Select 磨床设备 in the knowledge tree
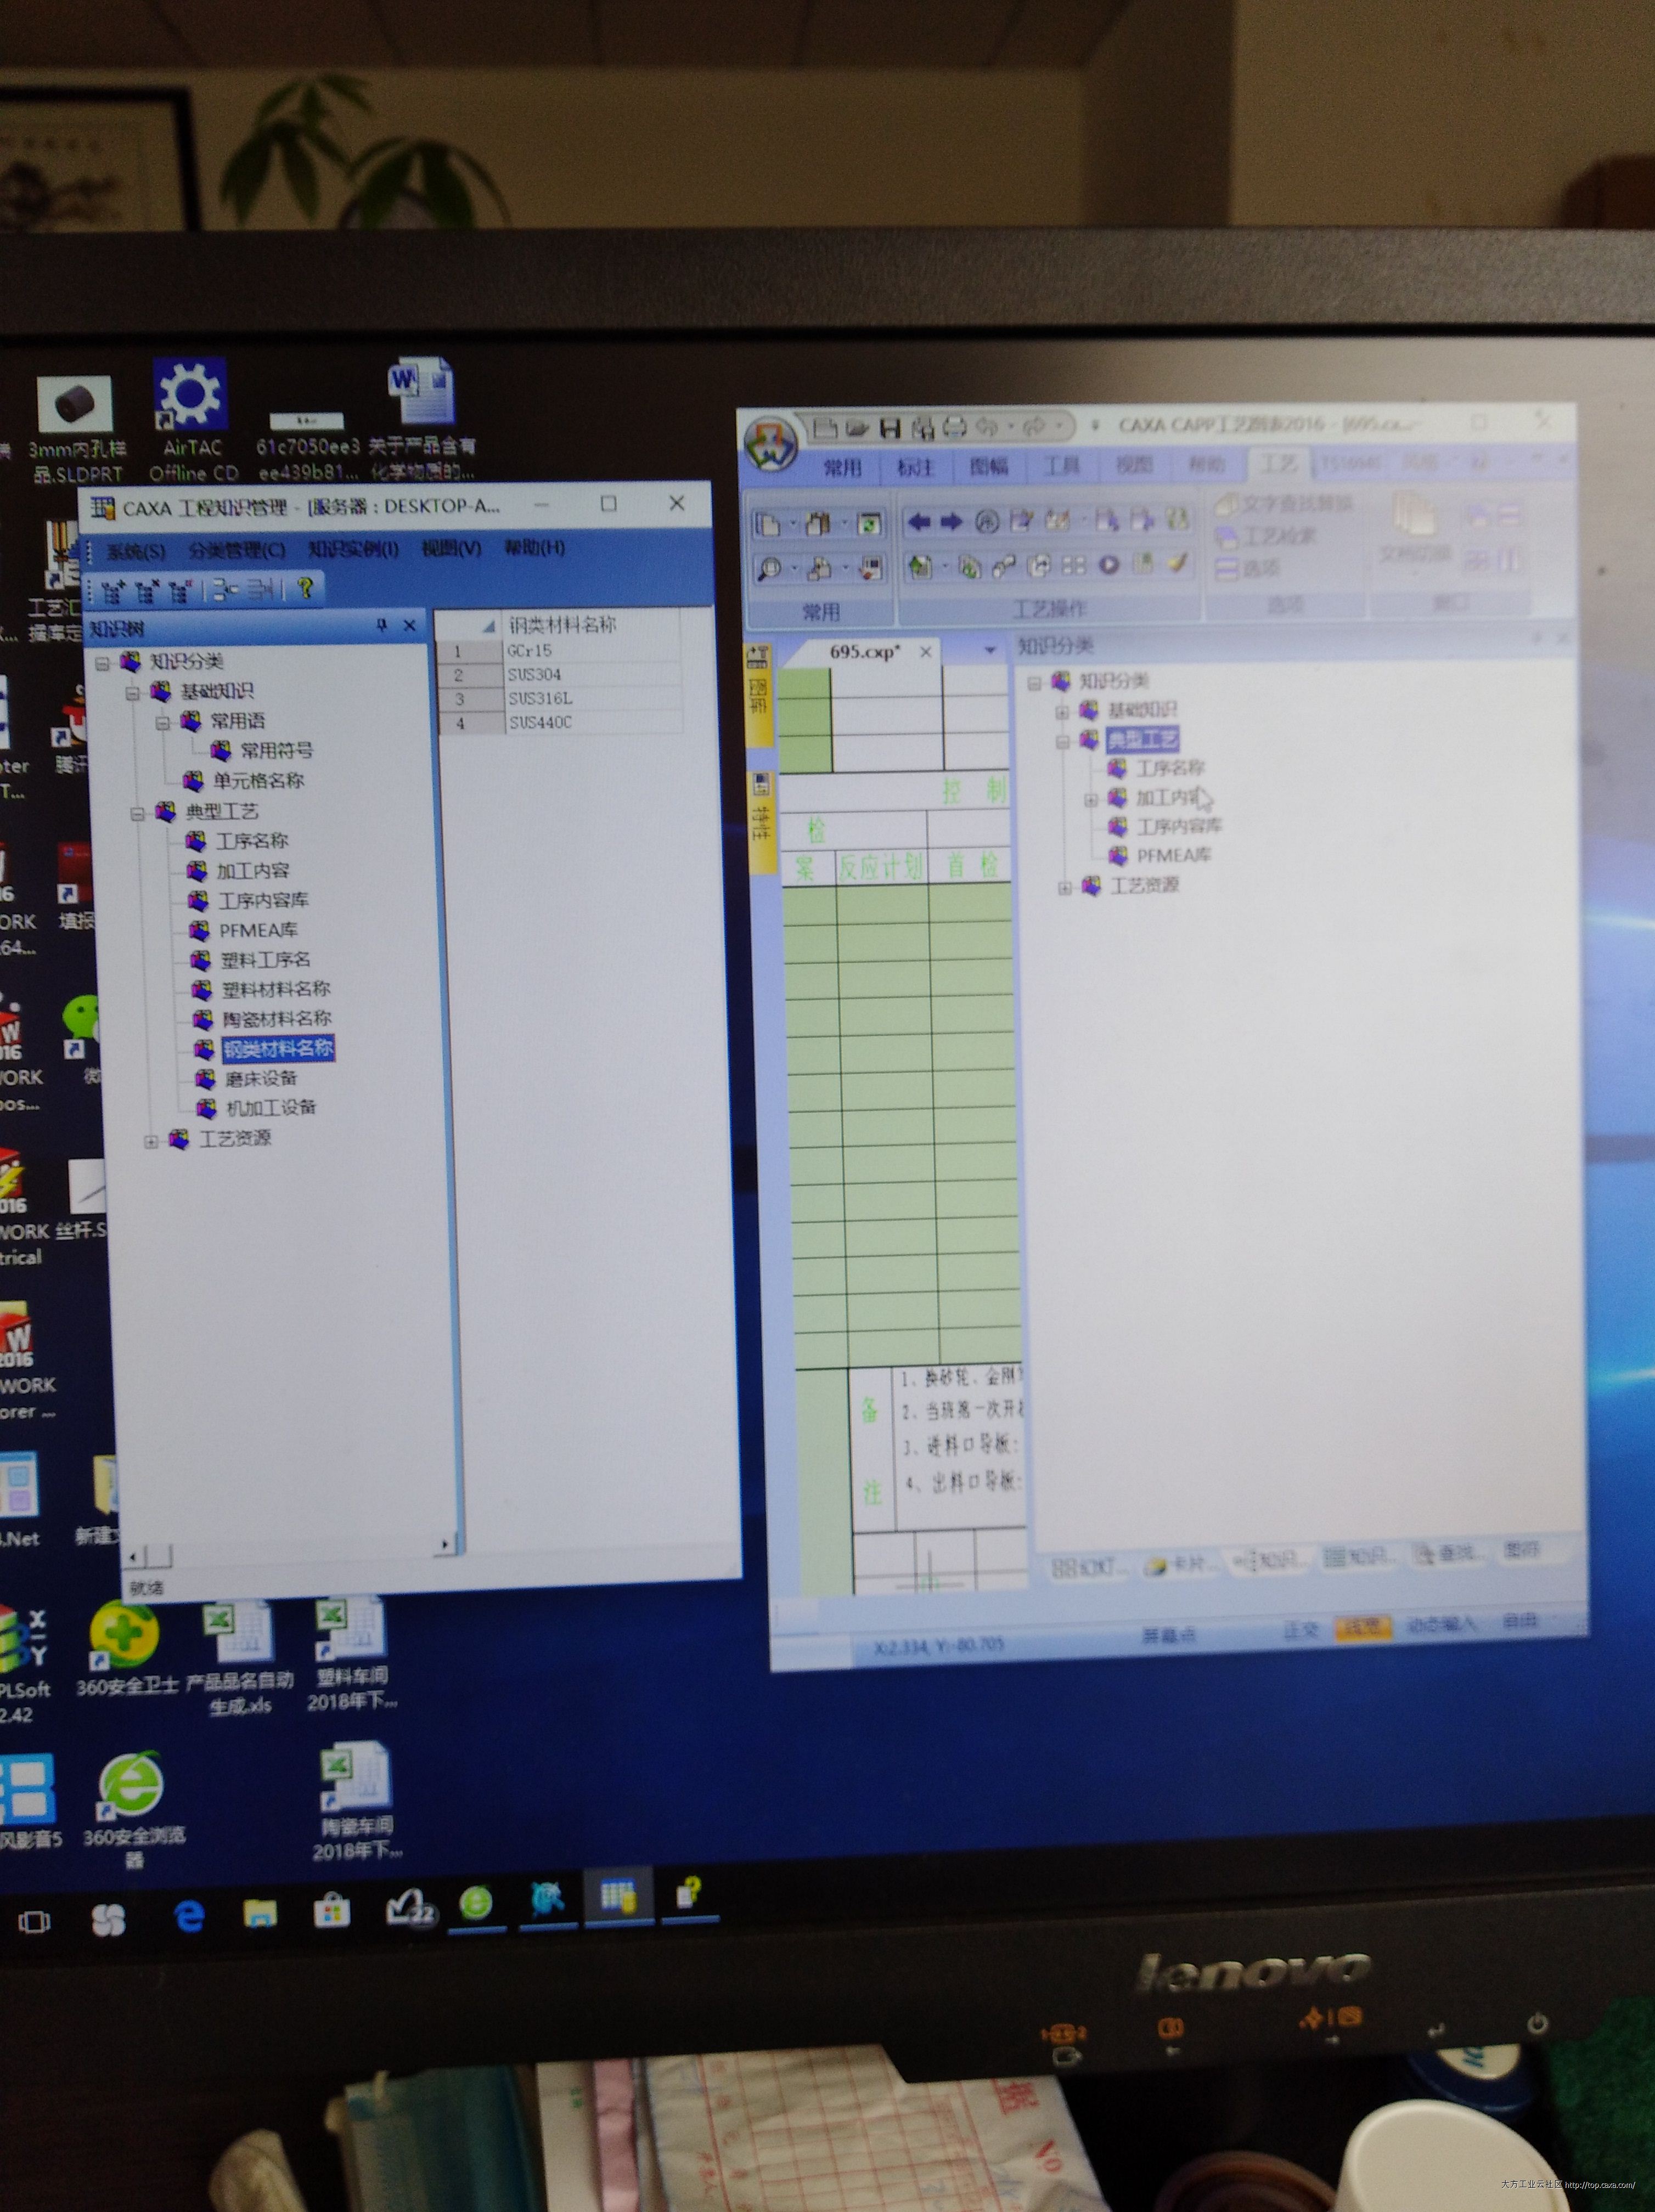The height and width of the screenshot is (2212, 1655). 260,1078
